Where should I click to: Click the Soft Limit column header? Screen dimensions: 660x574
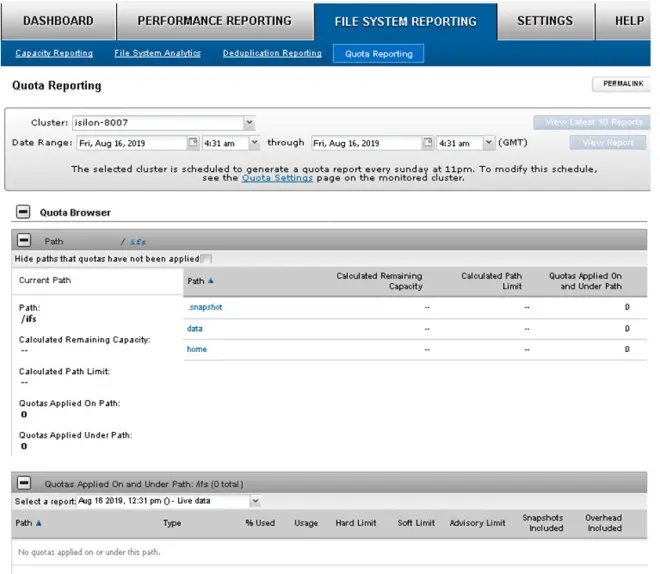(416, 523)
